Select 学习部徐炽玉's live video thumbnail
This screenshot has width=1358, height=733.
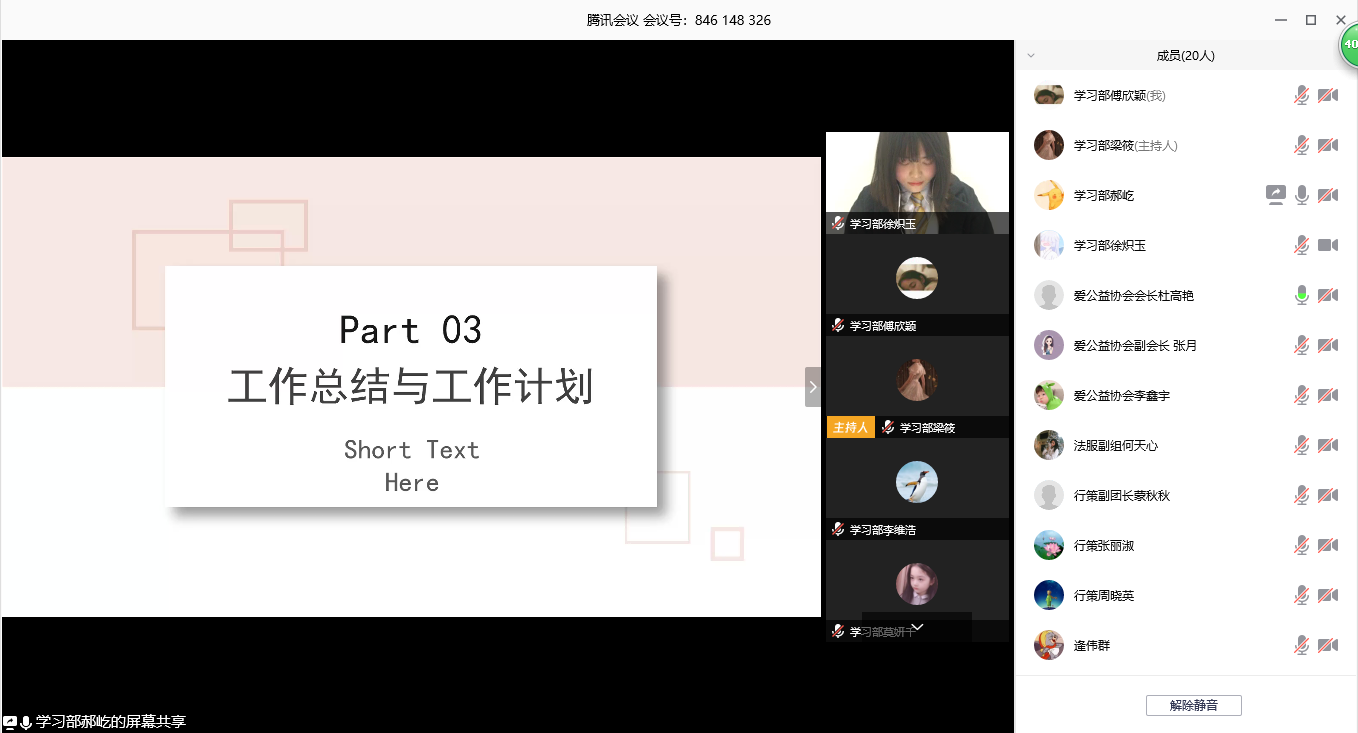click(917, 175)
